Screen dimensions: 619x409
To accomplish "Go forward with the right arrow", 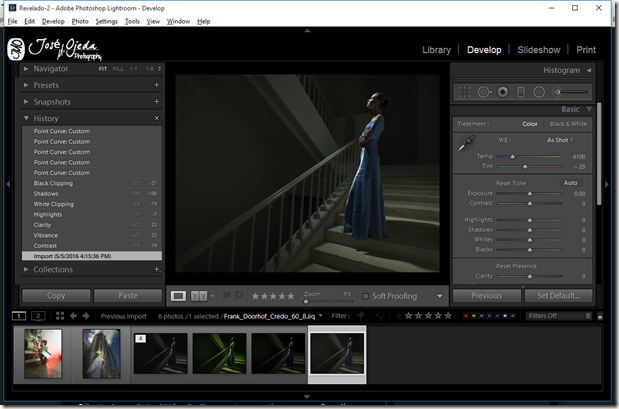I will (86, 316).
